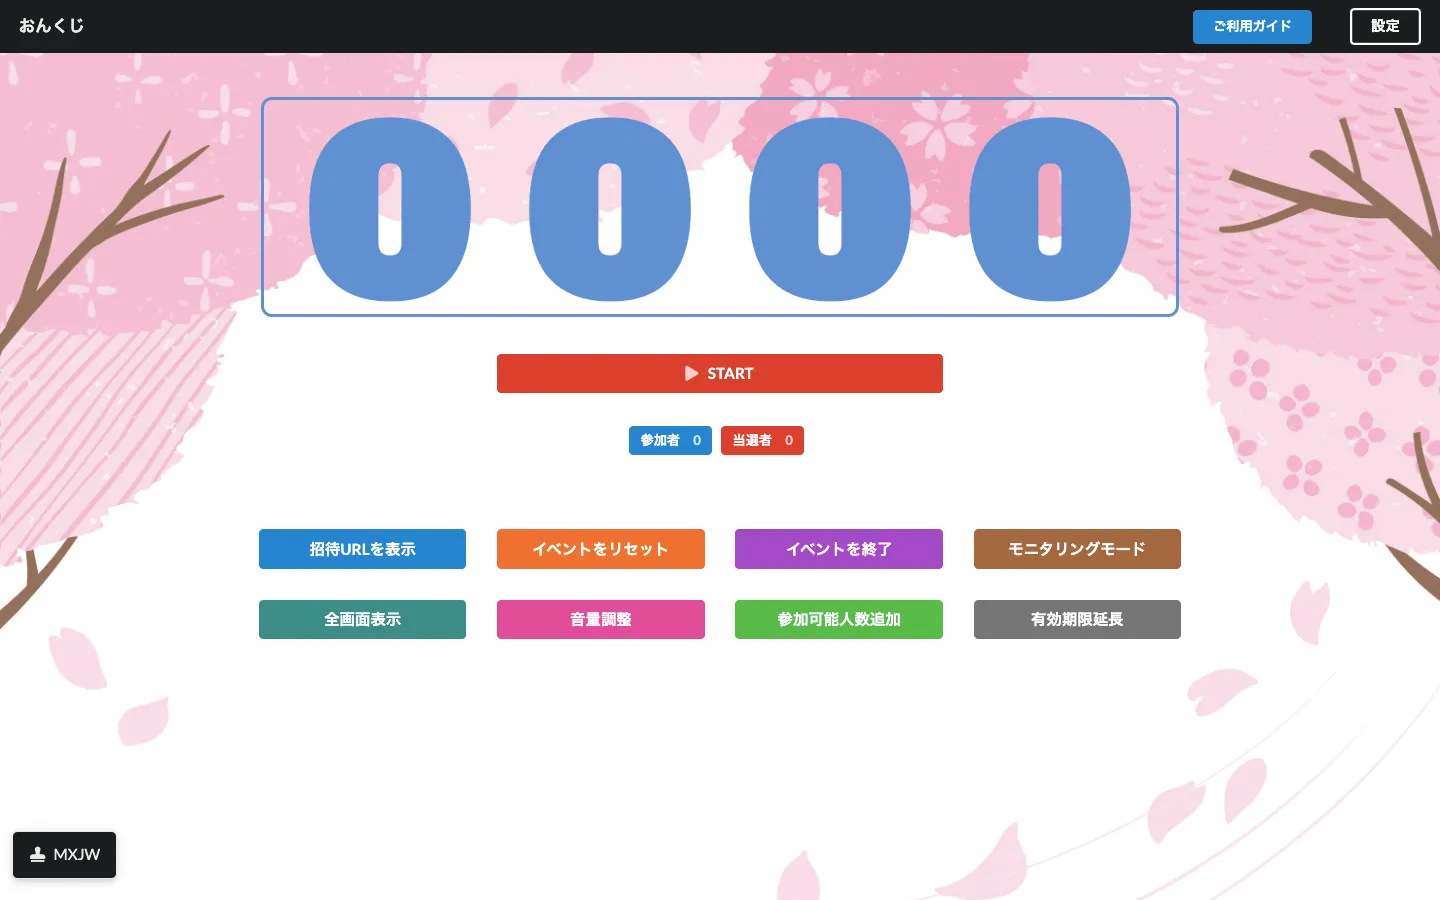Image resolution: width=1440 pixels, height=900 pixels.
Task: Show the invitation URL with 招待URLを表示
Action: tap(362, 549)
